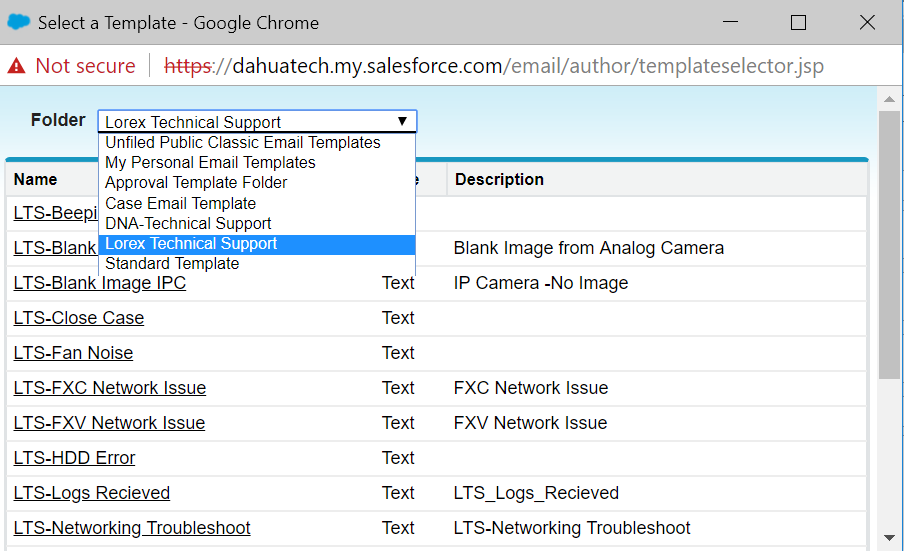Choose highlighted Lorex Technical Support option
The height and width of the screenshot is (551, 904).
point(191,244)
